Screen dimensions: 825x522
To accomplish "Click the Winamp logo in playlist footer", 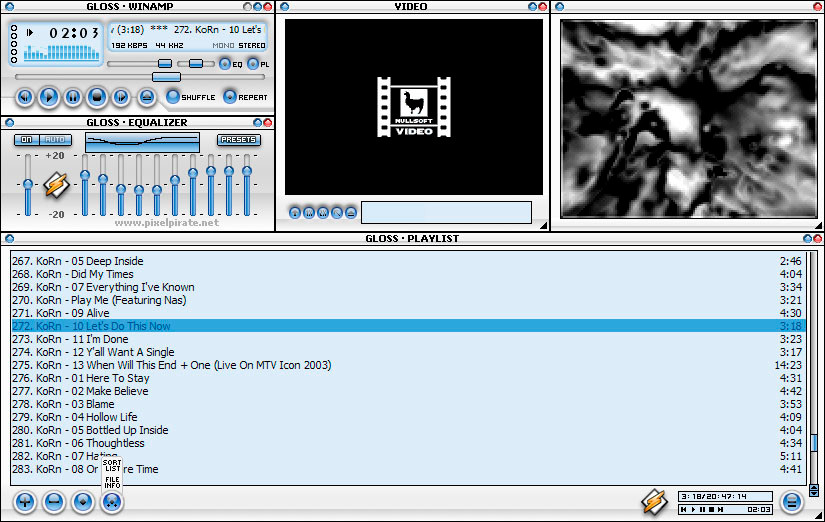I will (654, 501).
